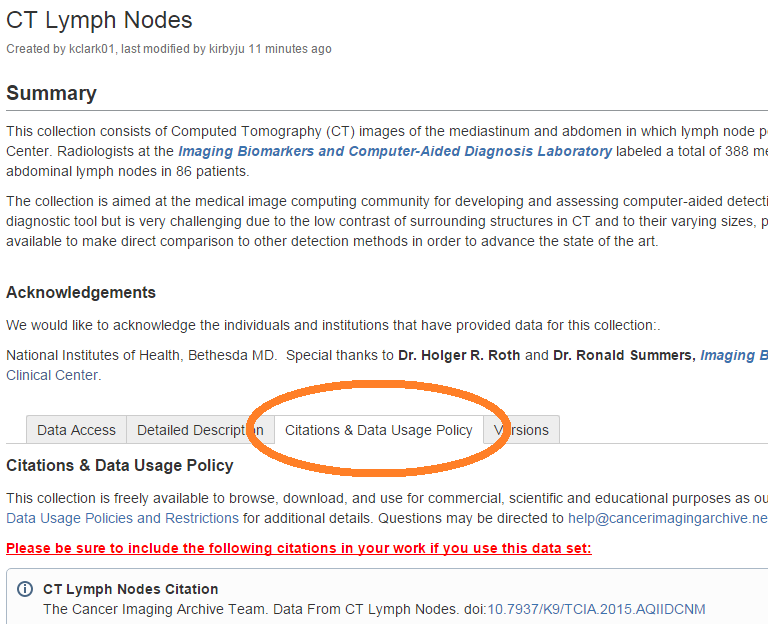
Task: Click the Summary section heading
Action: click(51, 93)
